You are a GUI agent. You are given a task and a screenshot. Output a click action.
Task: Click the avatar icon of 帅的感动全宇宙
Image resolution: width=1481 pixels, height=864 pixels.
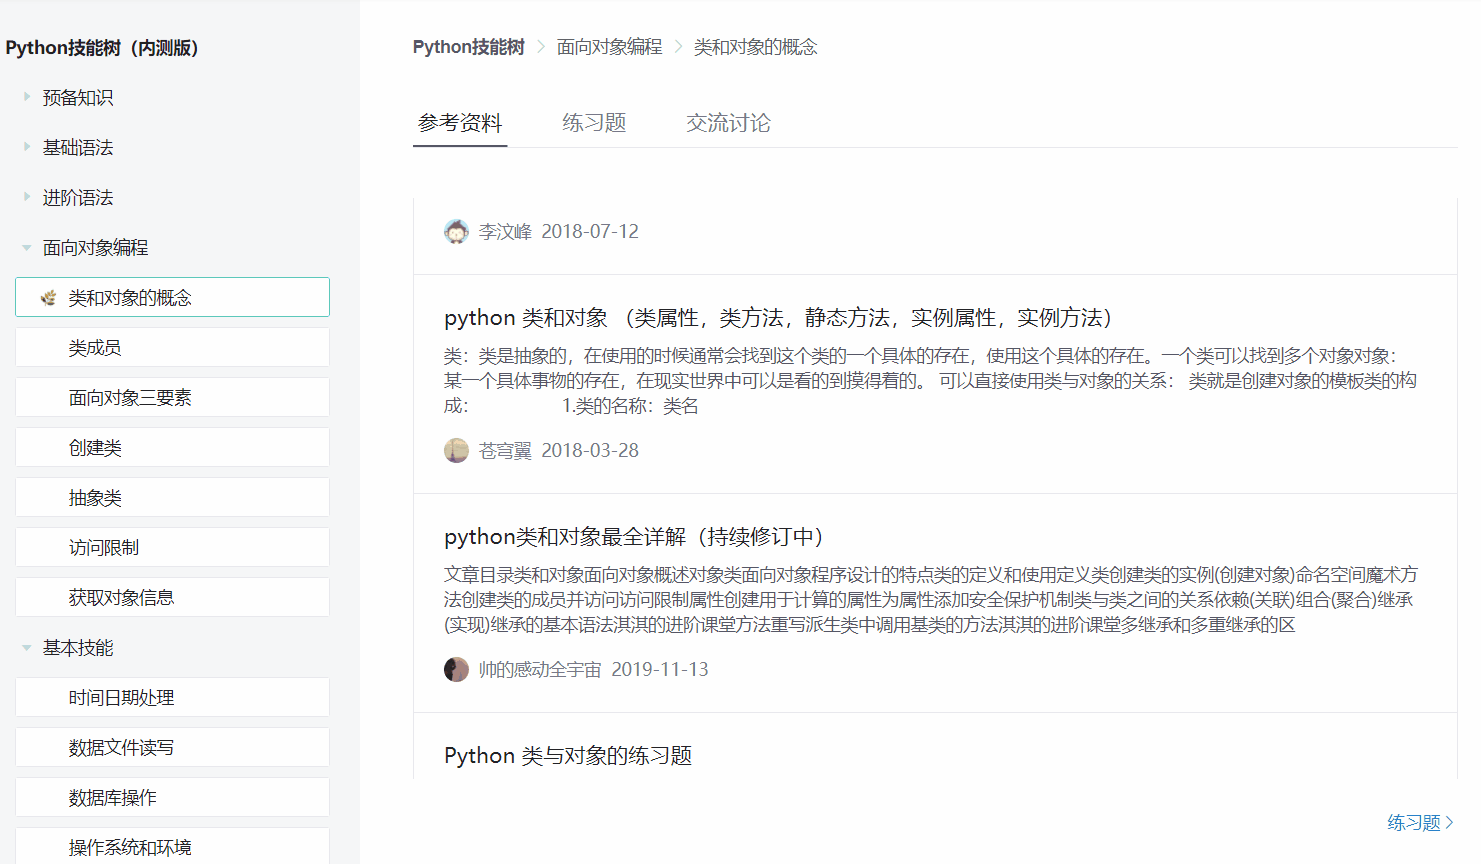(456, 669)
